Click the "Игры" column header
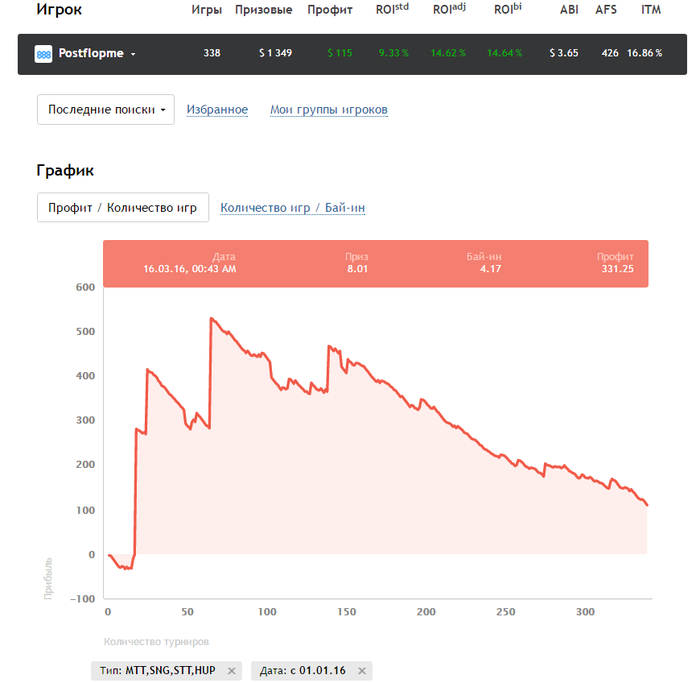This screenshot has height=683, width=700. tap(206, 10)
